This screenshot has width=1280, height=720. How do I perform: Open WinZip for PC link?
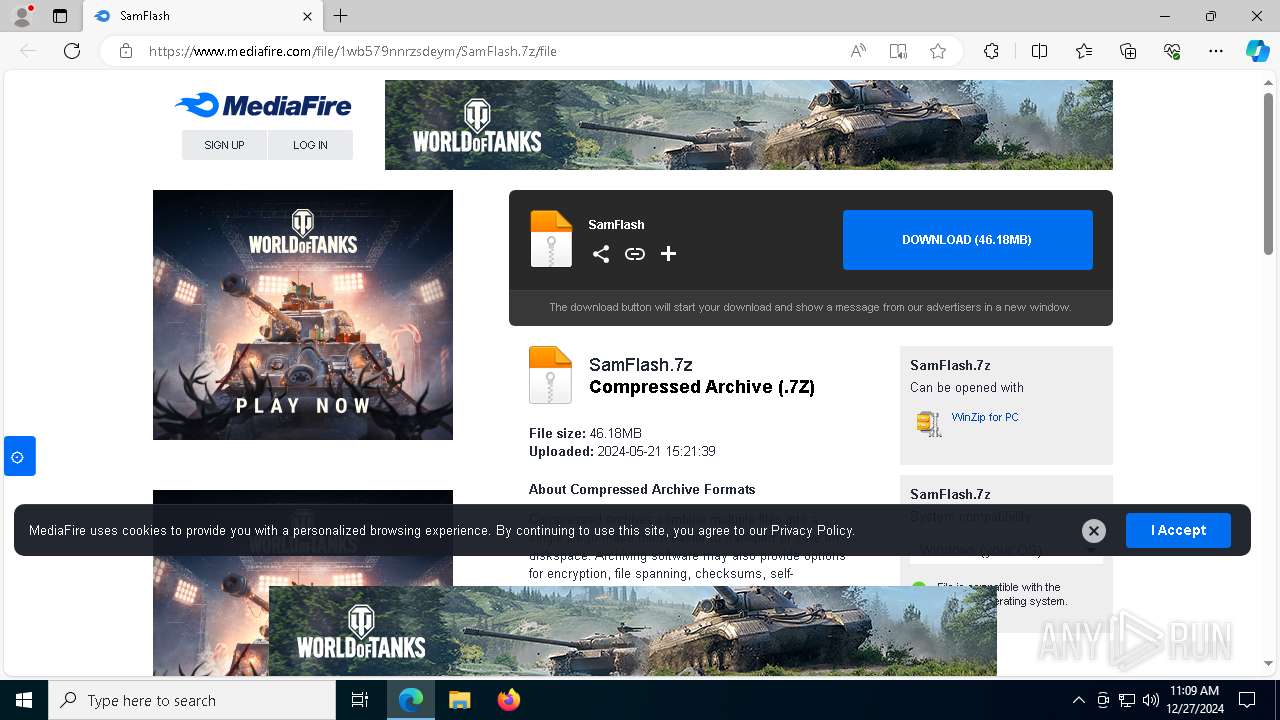(x=985, y=417)
